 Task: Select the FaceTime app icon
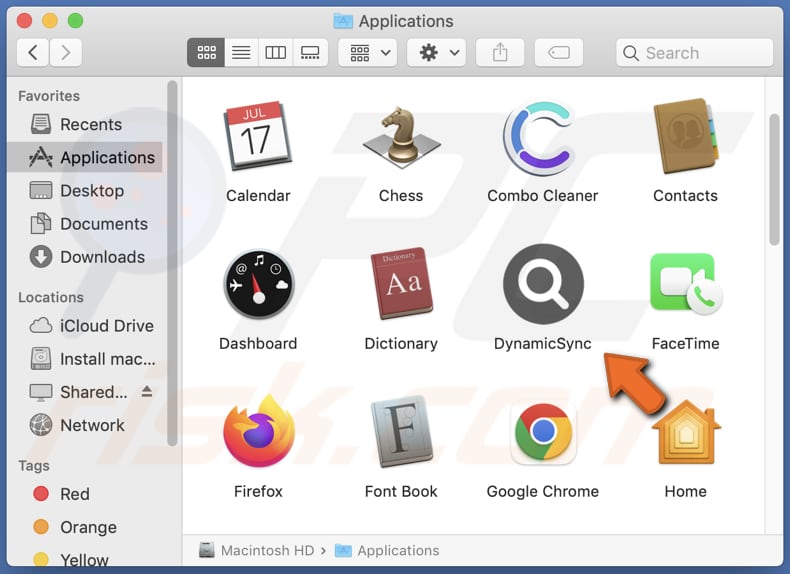686,283
